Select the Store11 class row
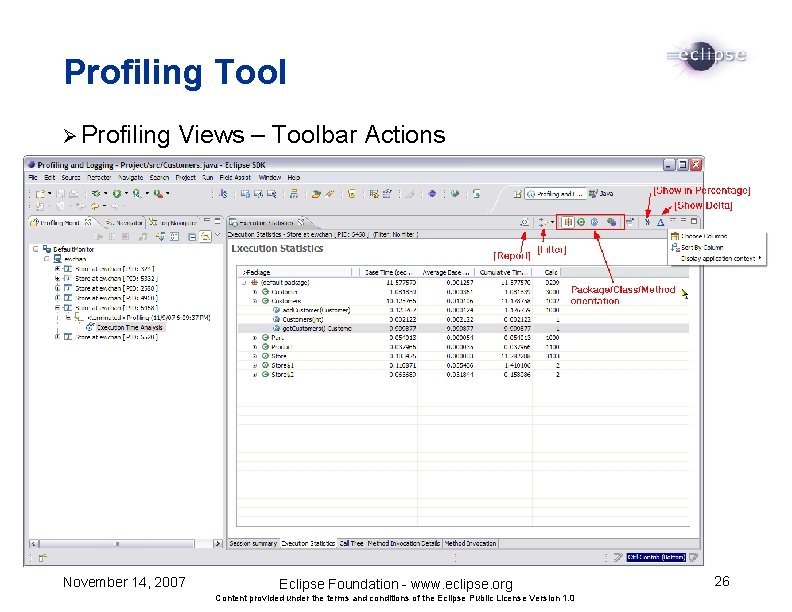The image size is (792, 612). [x=463, y=366]
